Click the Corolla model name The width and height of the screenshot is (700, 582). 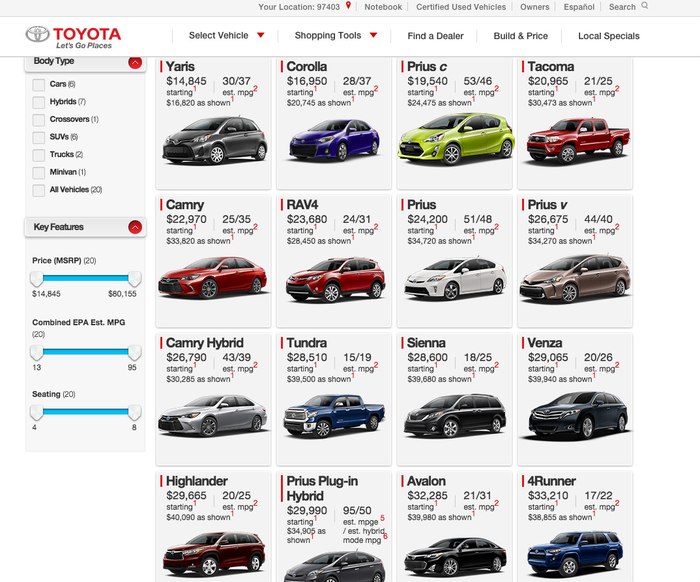tap(306, 67)
